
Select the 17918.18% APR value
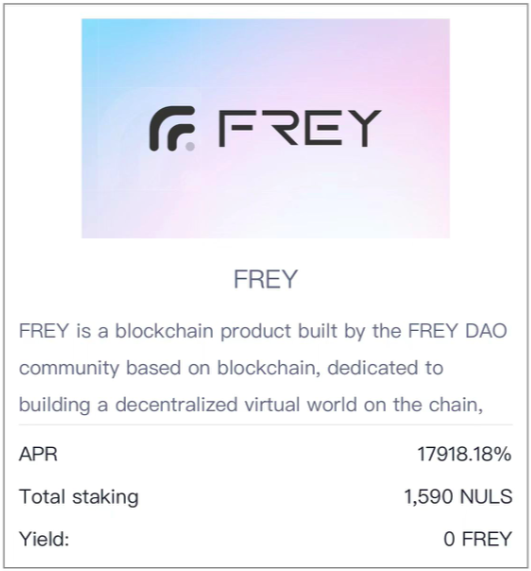click(464, 454)
